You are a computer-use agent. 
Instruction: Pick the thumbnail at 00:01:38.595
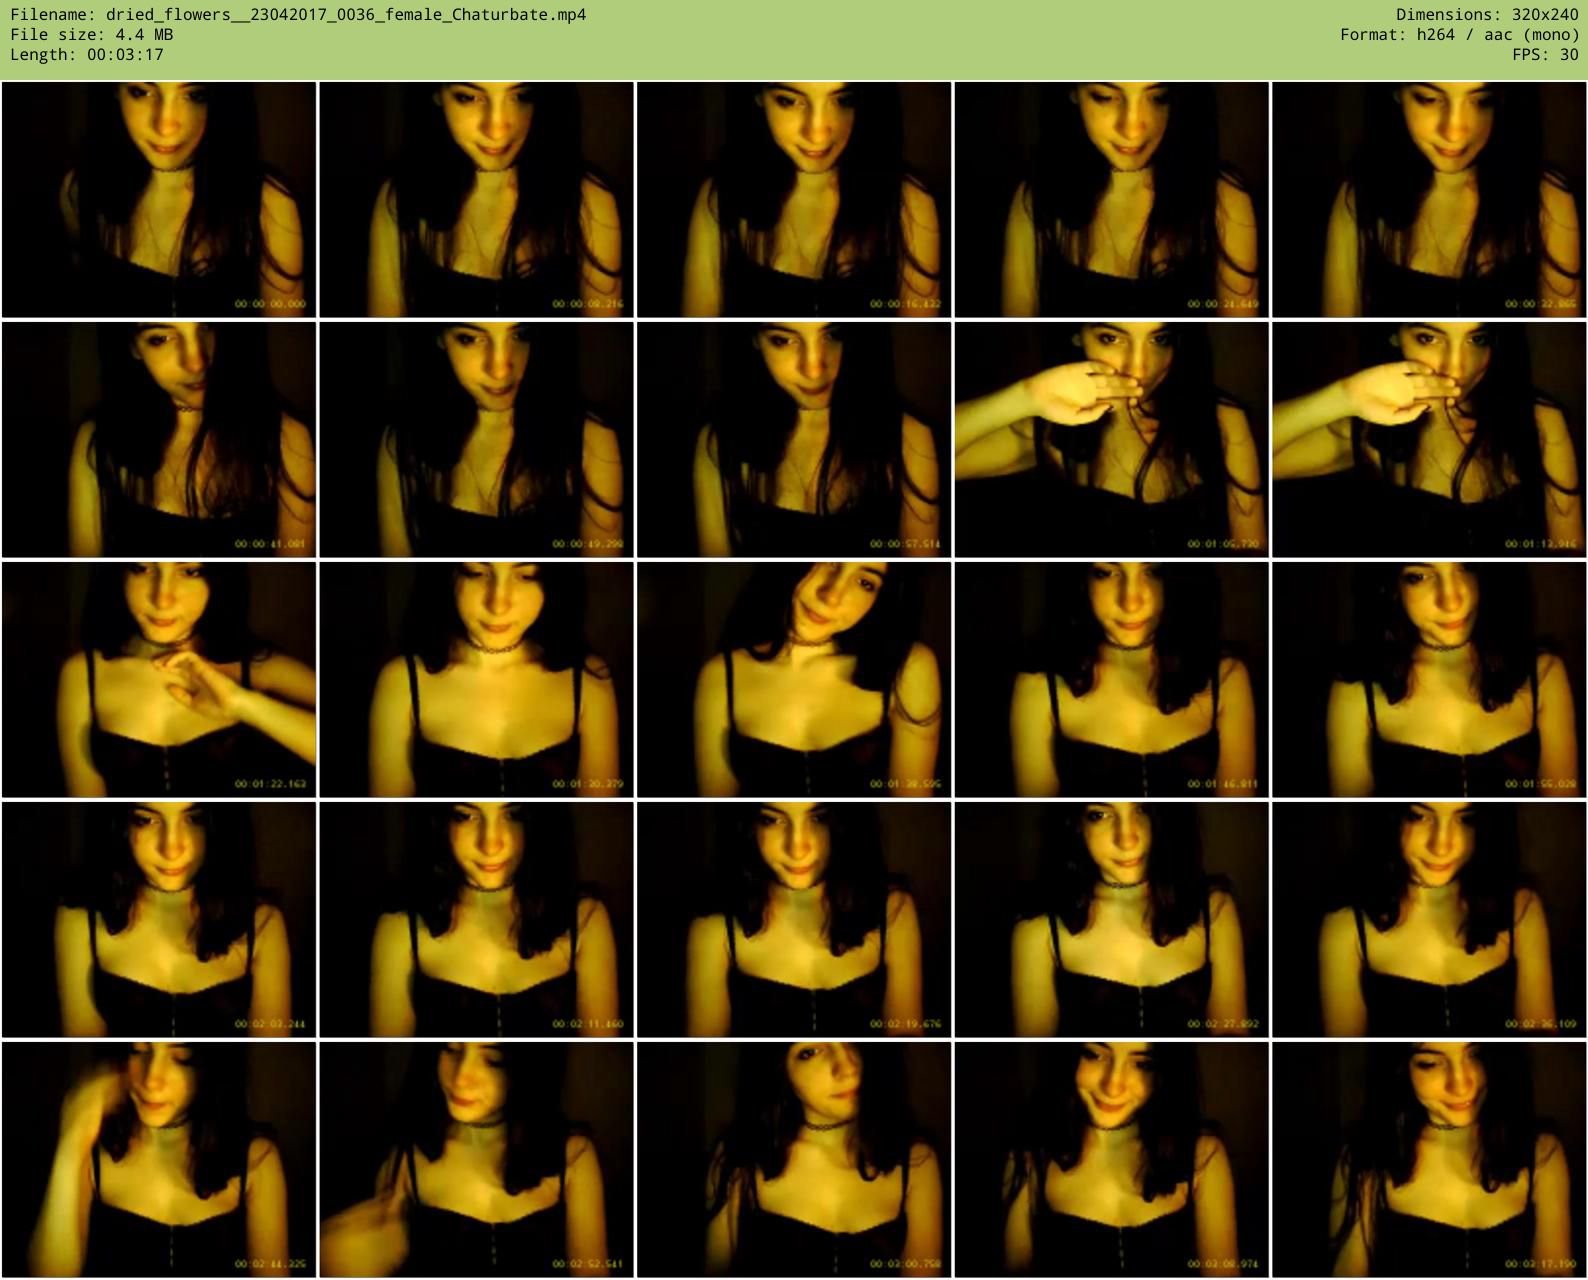tap(794, 680)
